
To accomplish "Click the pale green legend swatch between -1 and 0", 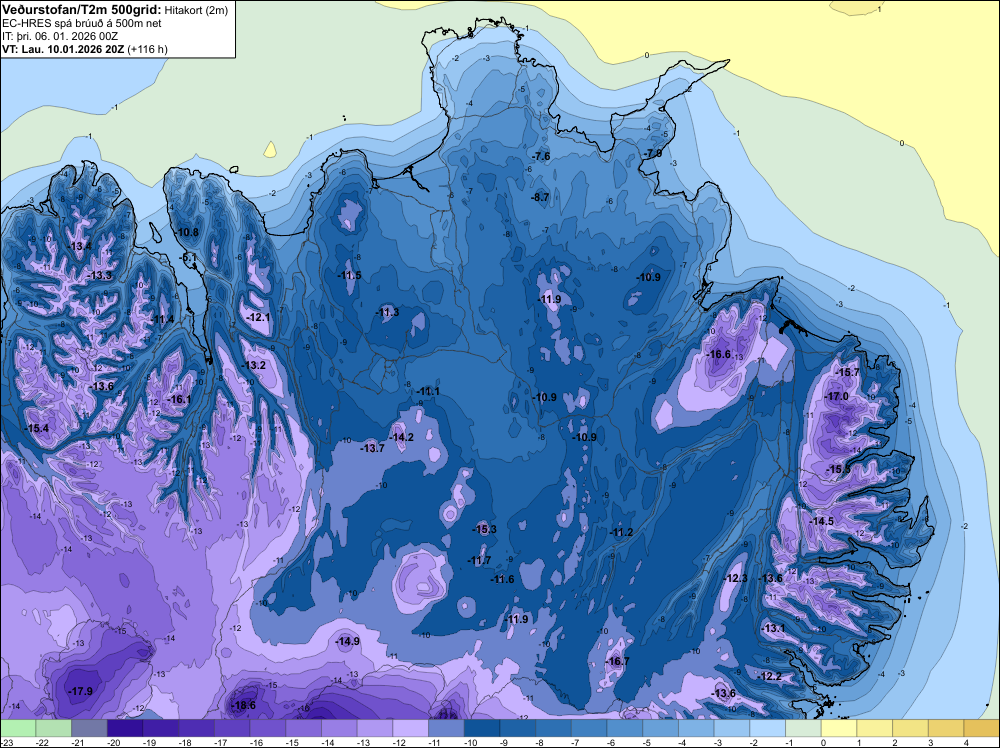I will click(803, 728).
